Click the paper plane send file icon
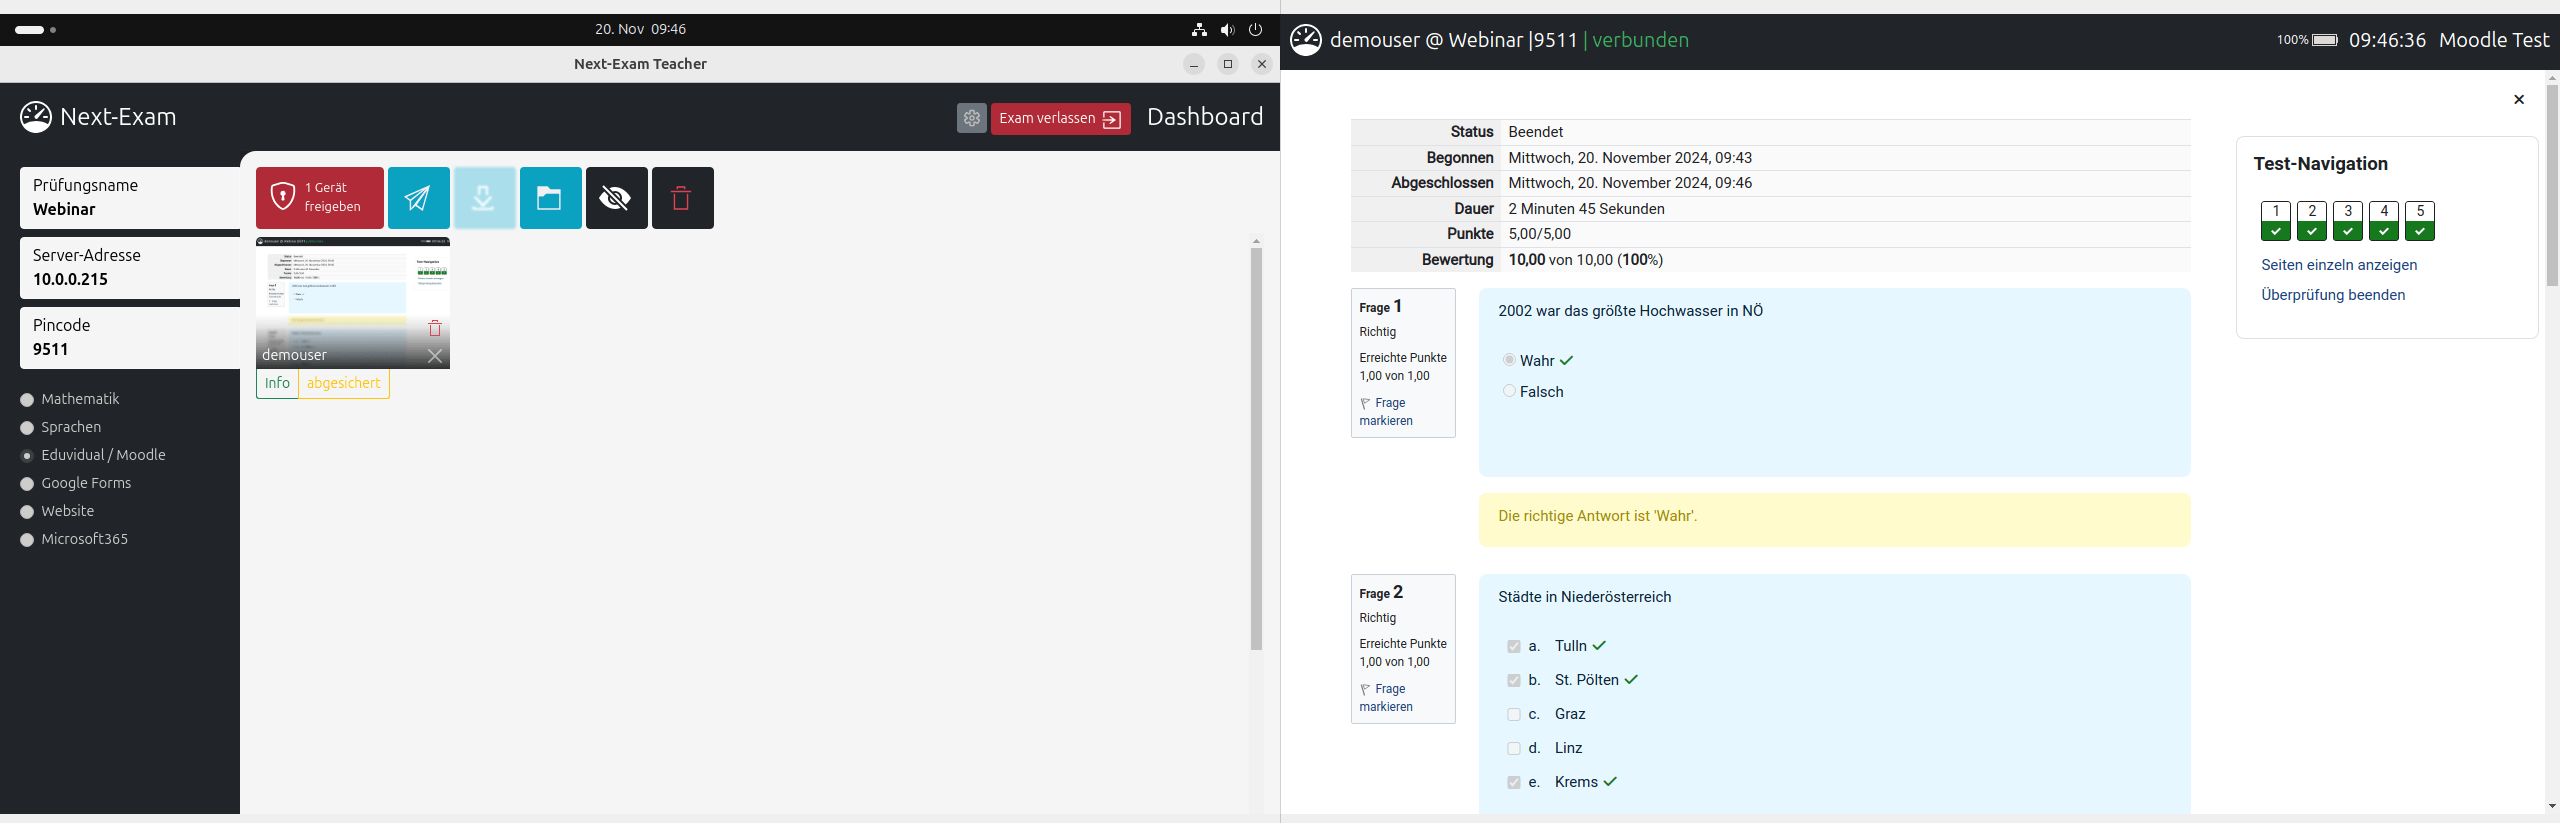Viewport: 2560px width, 823px height. pos(418,198)
